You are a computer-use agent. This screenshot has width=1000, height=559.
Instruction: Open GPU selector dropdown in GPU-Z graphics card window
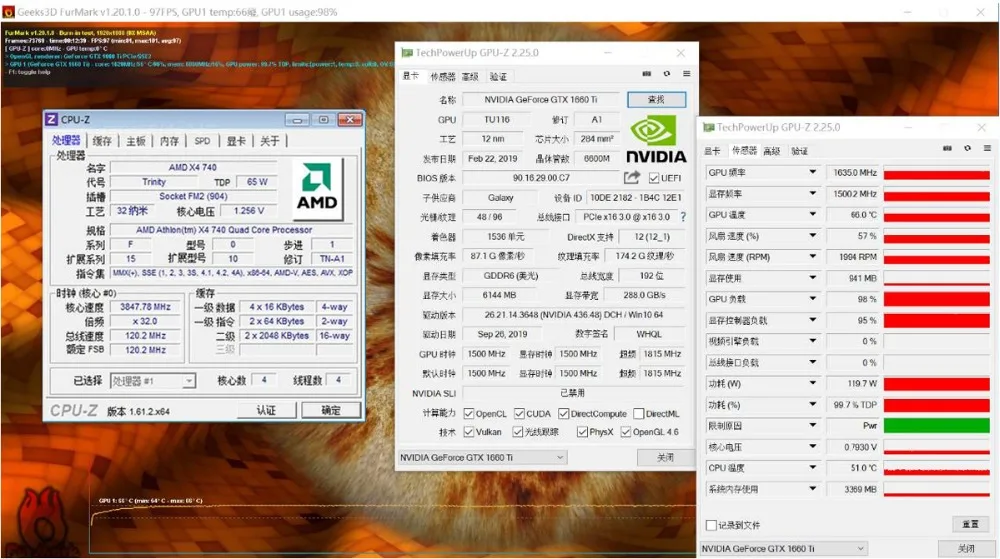click(482, 458)
